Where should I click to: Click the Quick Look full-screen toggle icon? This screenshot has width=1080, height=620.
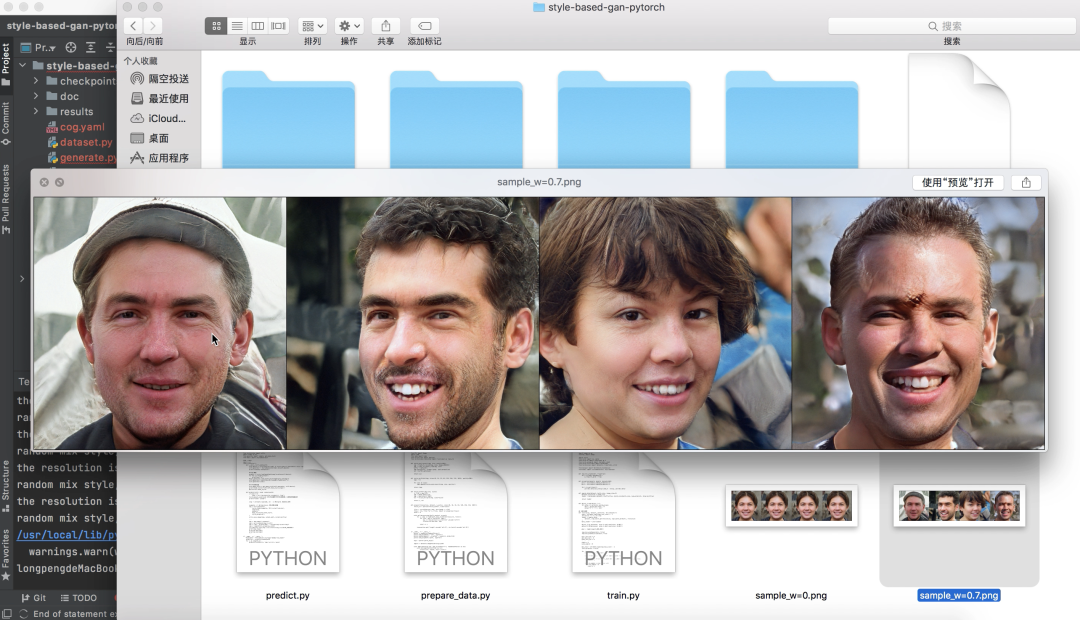click(59, 183)
